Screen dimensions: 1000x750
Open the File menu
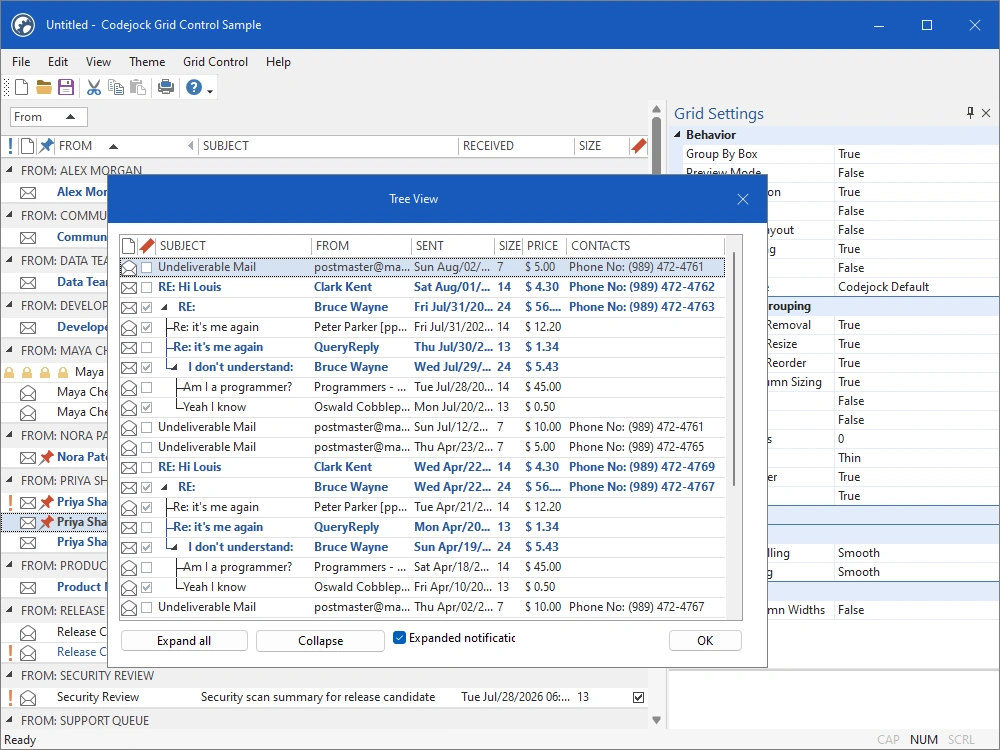point(21,62)
